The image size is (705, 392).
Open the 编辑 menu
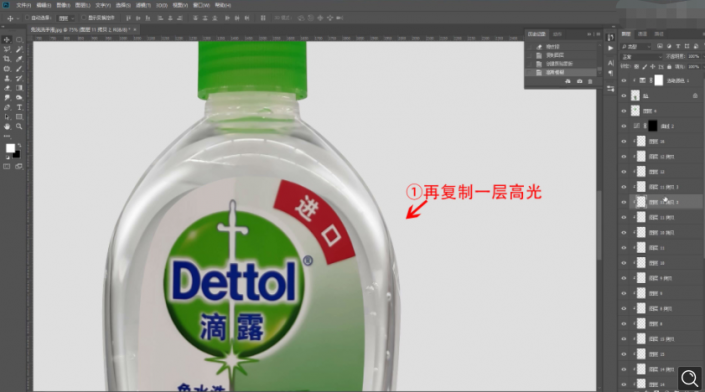coord(43,5)
